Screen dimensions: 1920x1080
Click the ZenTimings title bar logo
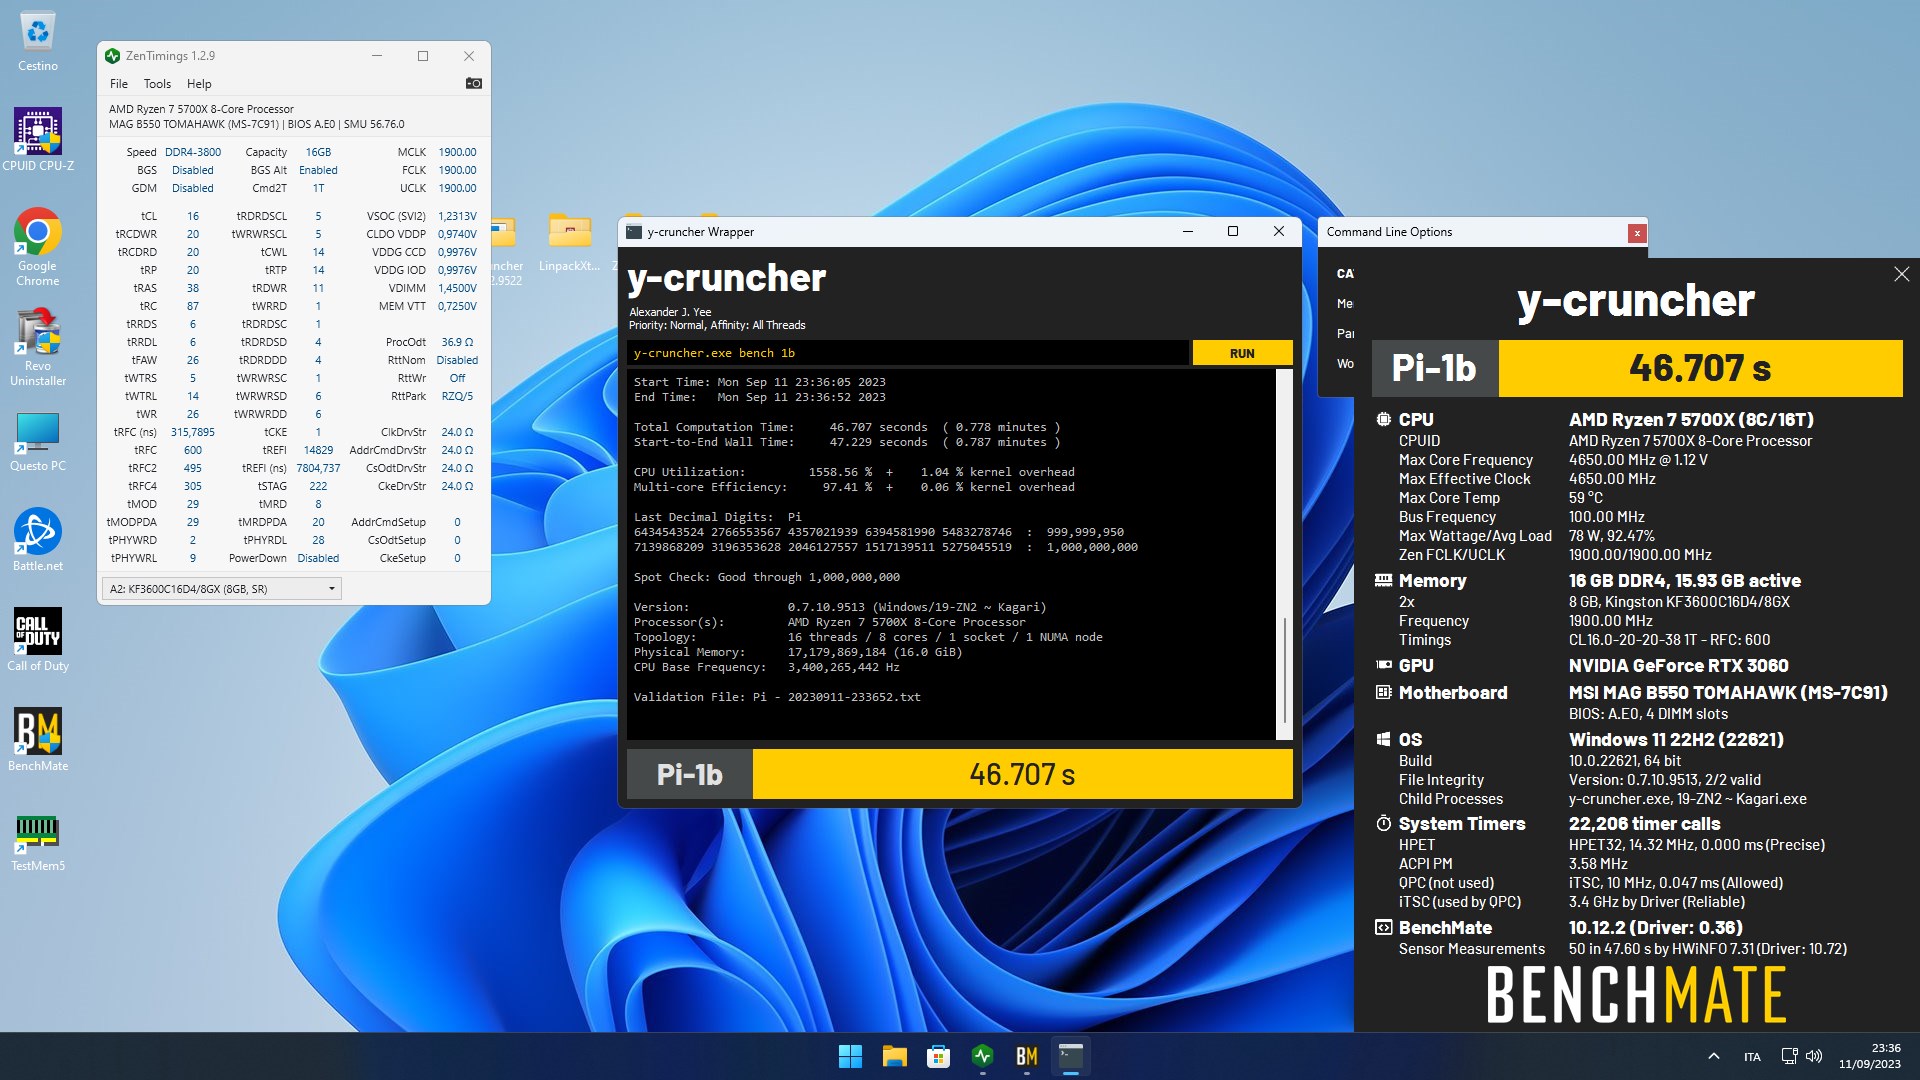click(x=112, y=56)
